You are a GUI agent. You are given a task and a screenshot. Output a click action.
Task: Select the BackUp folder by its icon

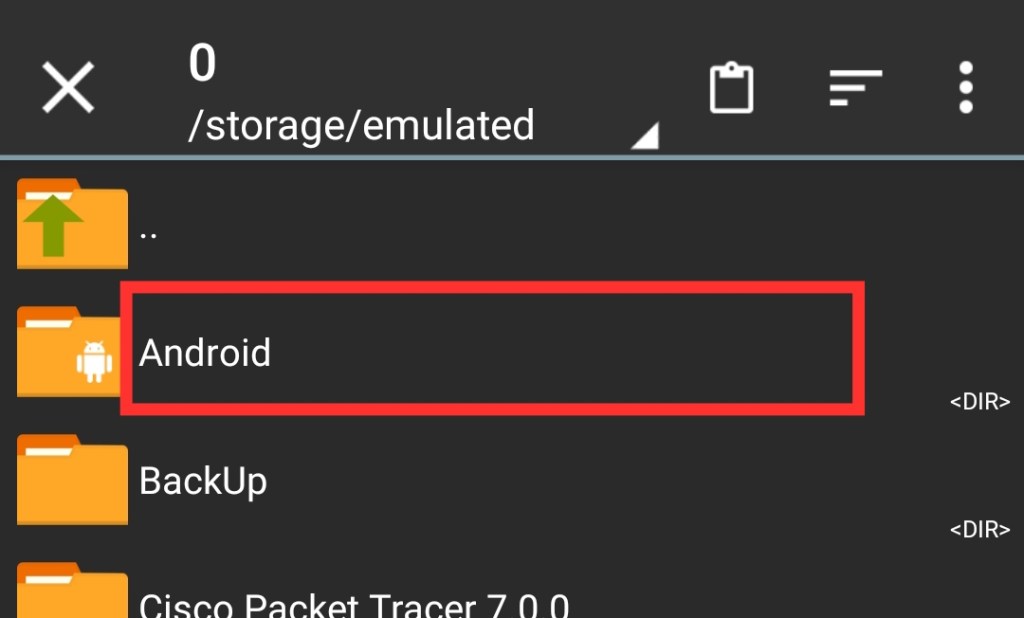click(72, 480)
